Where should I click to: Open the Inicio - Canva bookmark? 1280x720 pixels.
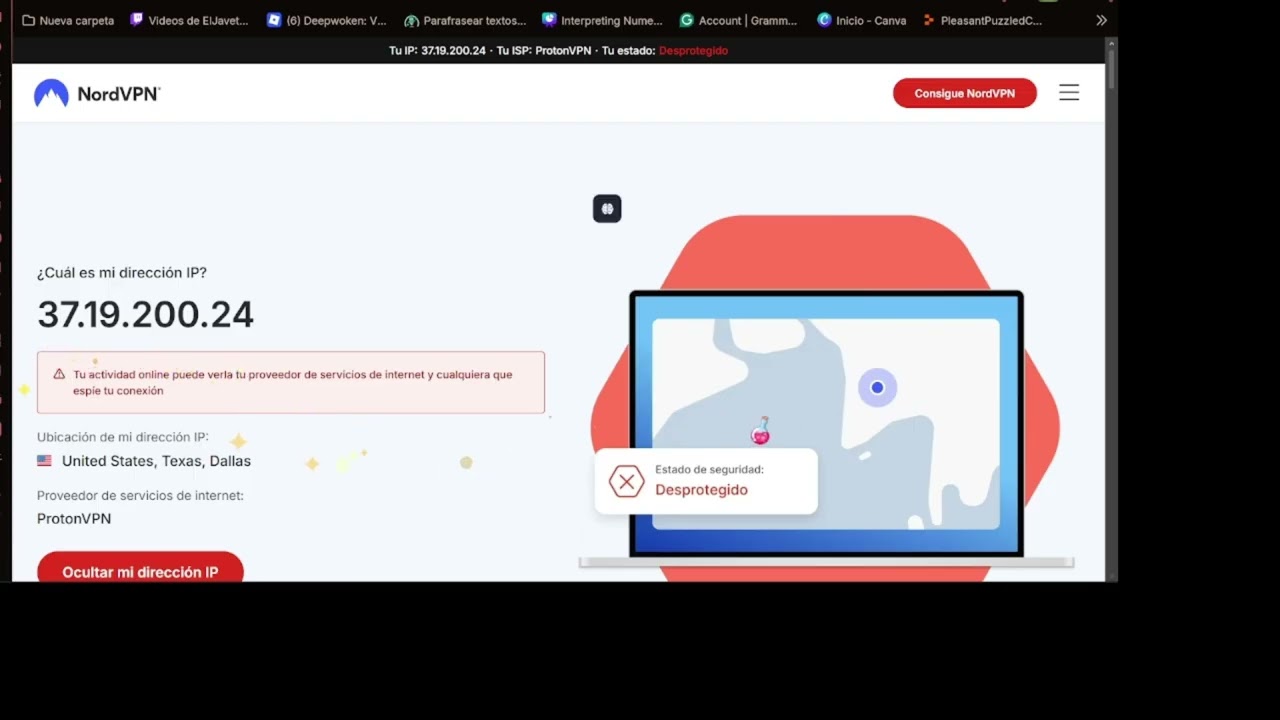click(861, 20)
